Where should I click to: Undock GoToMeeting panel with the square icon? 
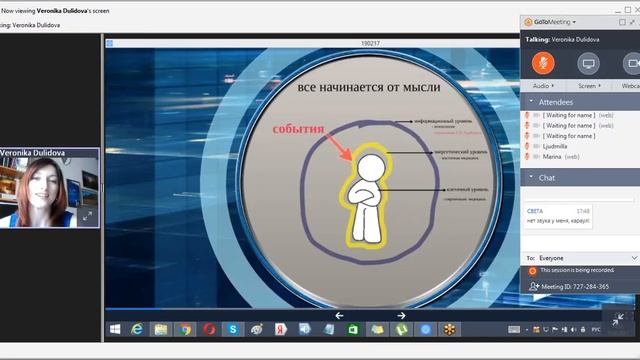pos(622,22)
